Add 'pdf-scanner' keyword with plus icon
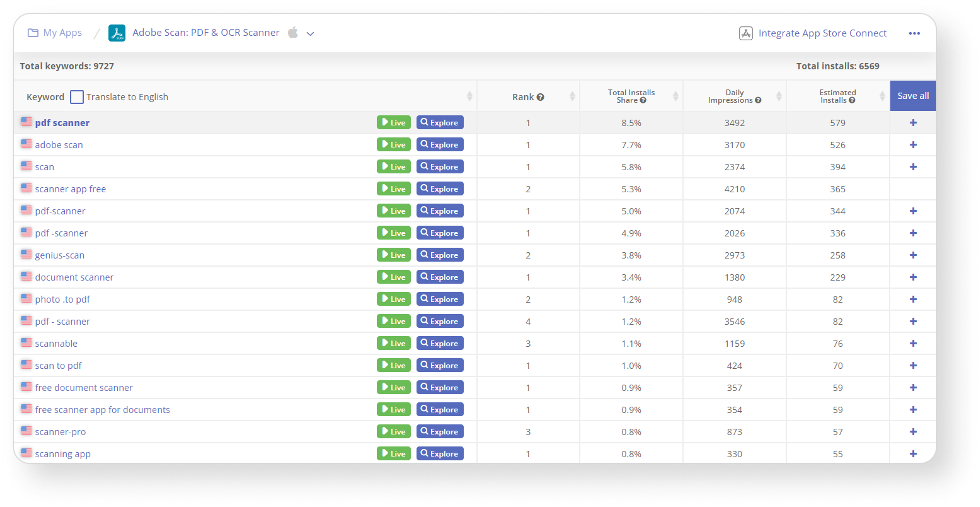Screen dimensions: 980x507 pyautogui.click(x=913, y=211)
